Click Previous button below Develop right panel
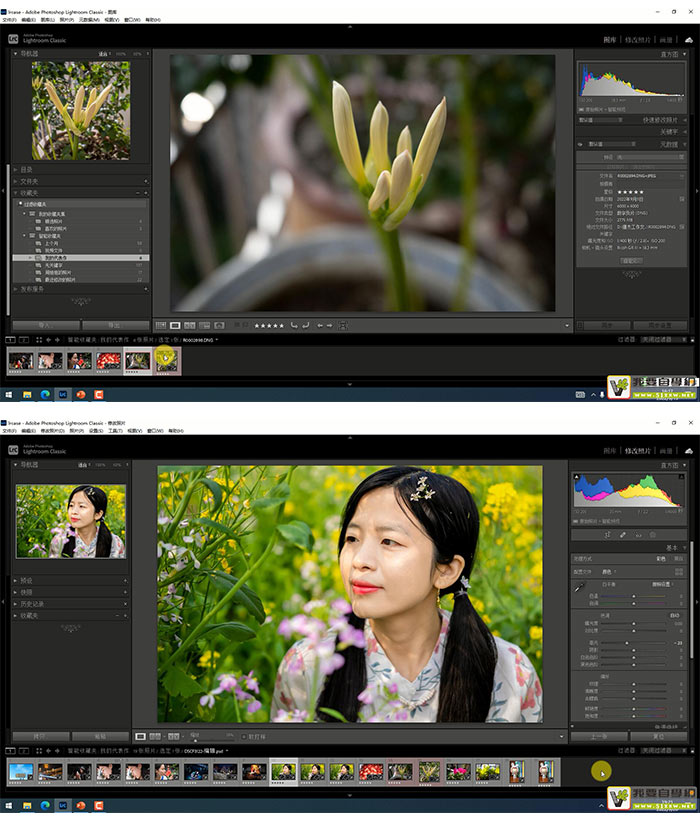This screenshot has height=821, width=700. (x=599, y=737)
